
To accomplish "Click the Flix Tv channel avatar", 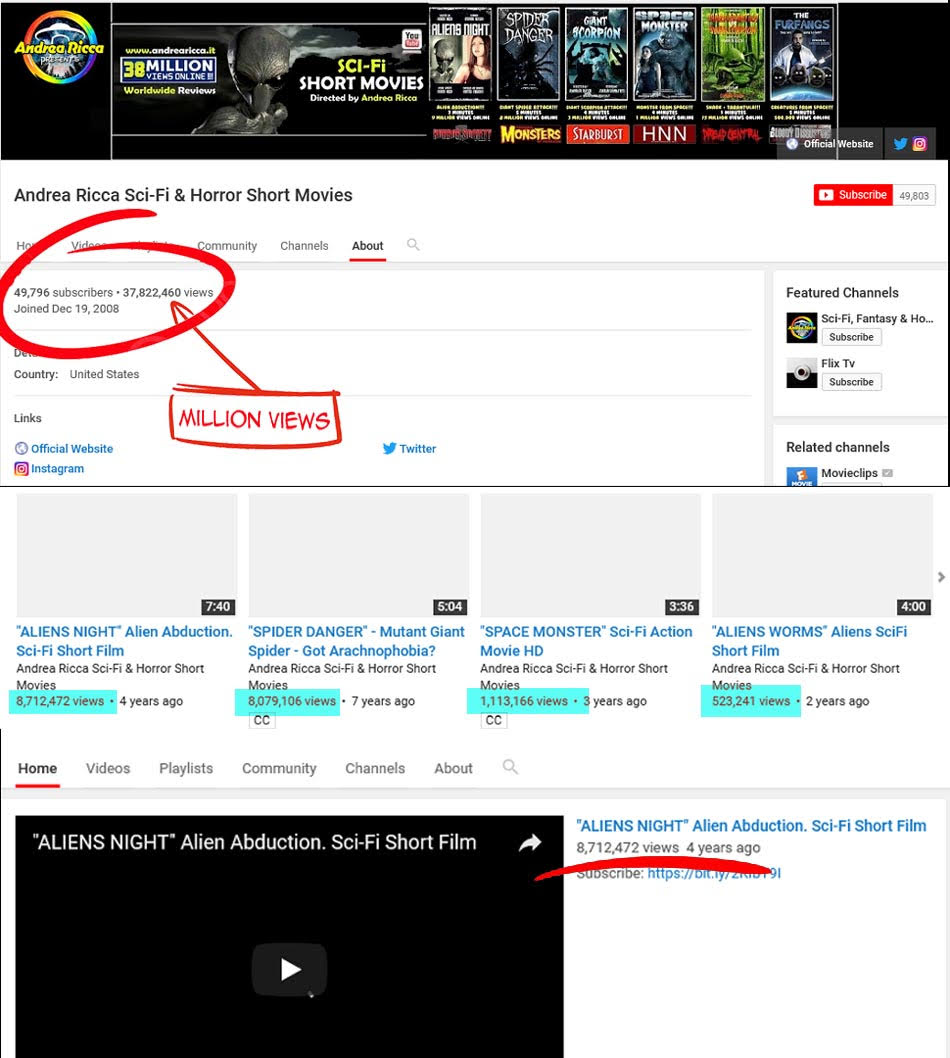I will coord(802,372).
